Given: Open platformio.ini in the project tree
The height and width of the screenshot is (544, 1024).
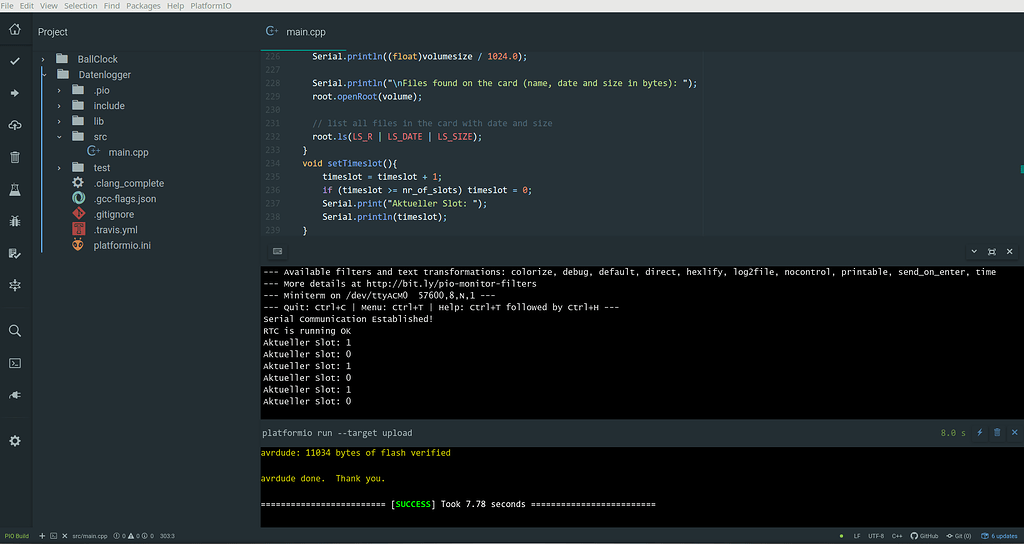Looking at the screenshot, I should 122,245.
